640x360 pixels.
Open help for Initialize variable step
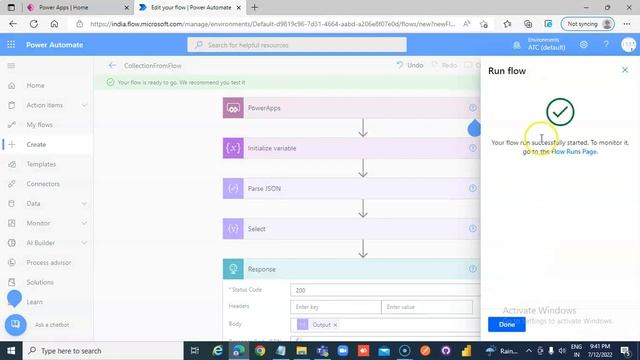pyautogui.click(x=472, y=148)
